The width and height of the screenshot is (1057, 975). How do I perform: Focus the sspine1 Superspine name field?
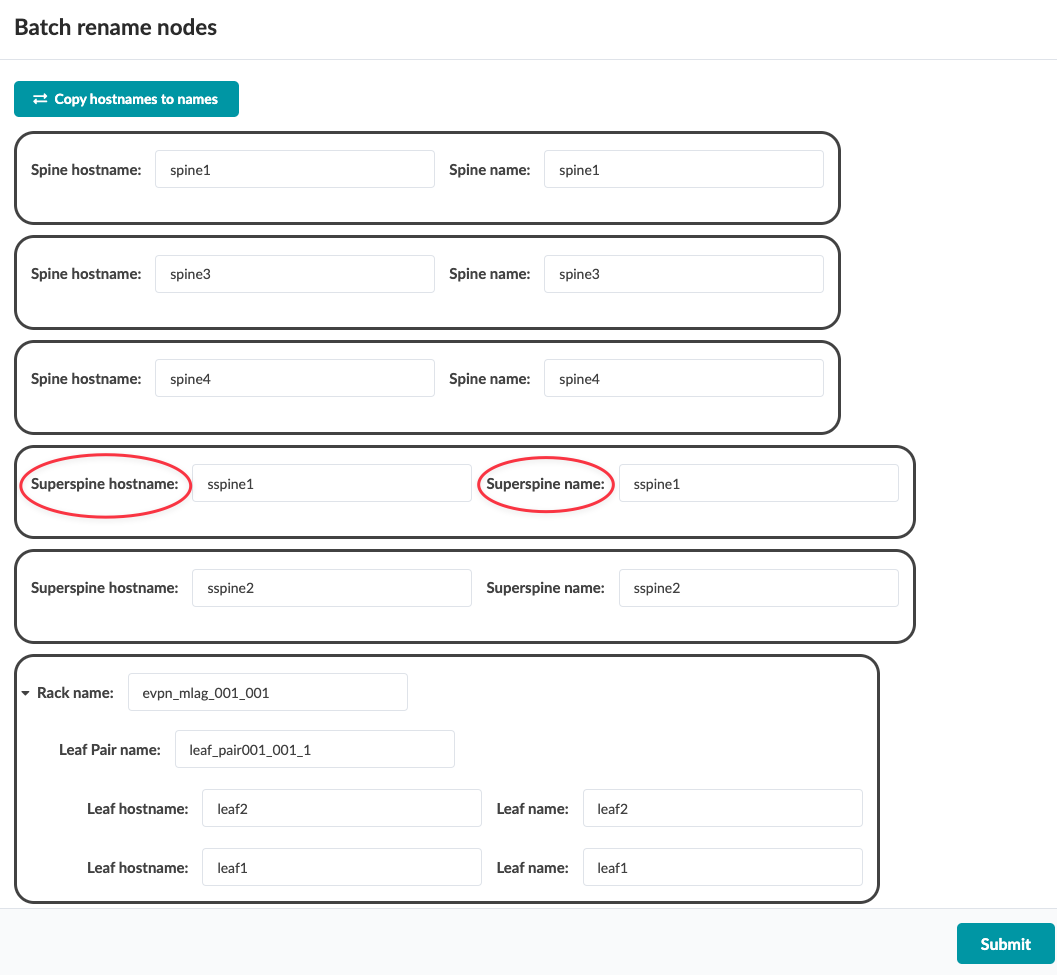point(758,483)
